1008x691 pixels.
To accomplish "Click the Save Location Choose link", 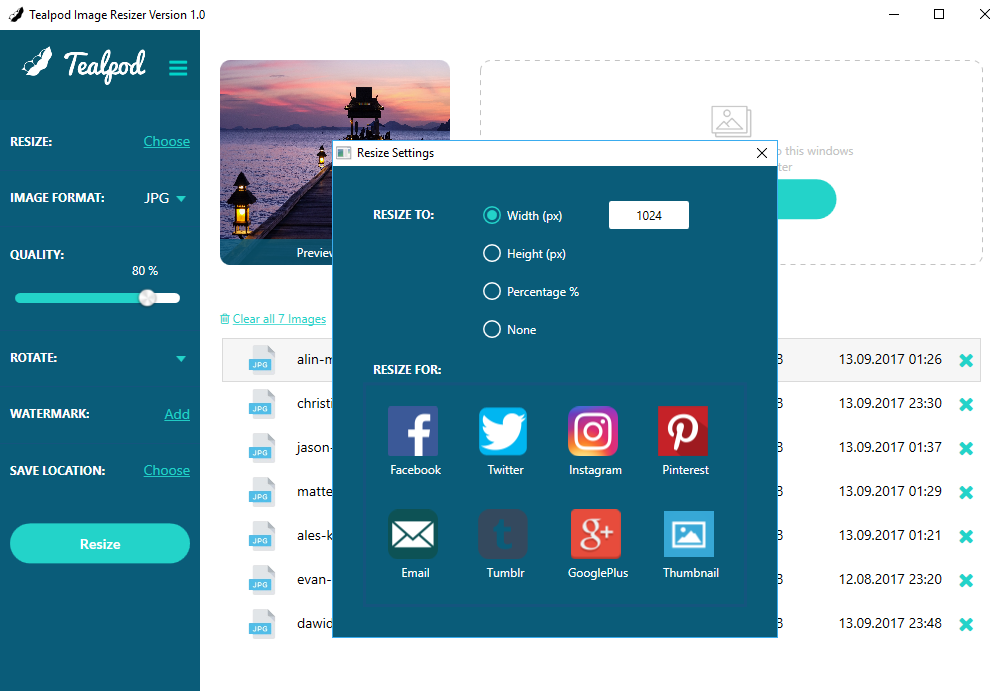I will (x=166, y=471).
